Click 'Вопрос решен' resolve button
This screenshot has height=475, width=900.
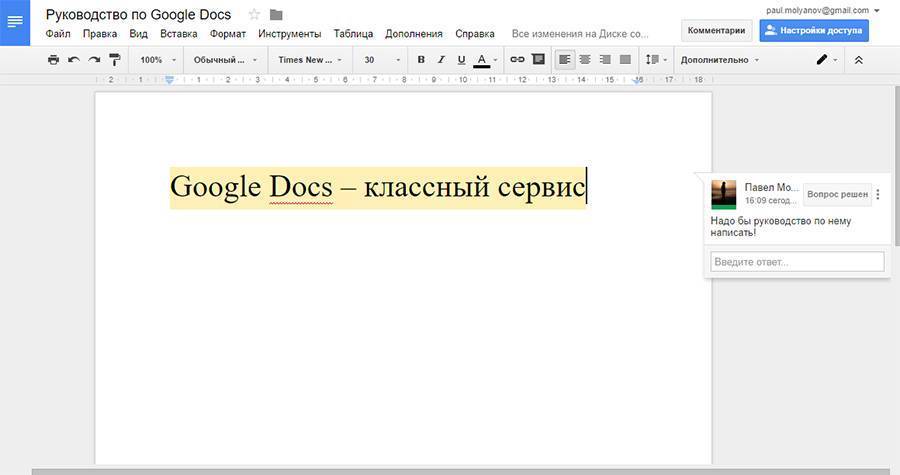tap(837, 194)
